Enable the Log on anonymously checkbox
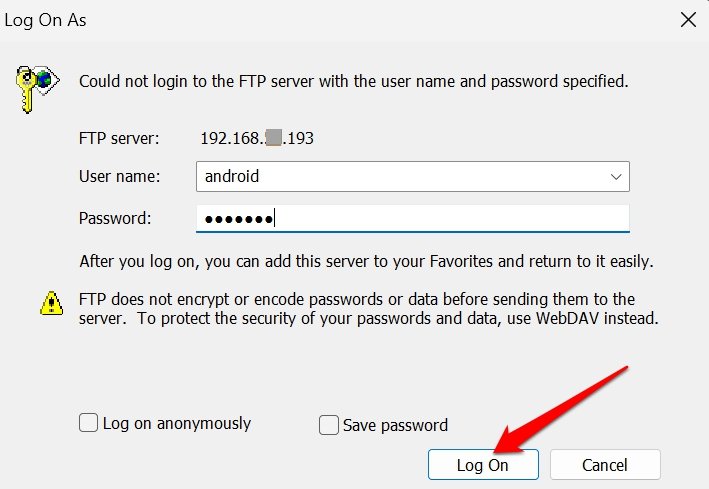Viewport: 709px width, 489px height. [x=88, y=424]
